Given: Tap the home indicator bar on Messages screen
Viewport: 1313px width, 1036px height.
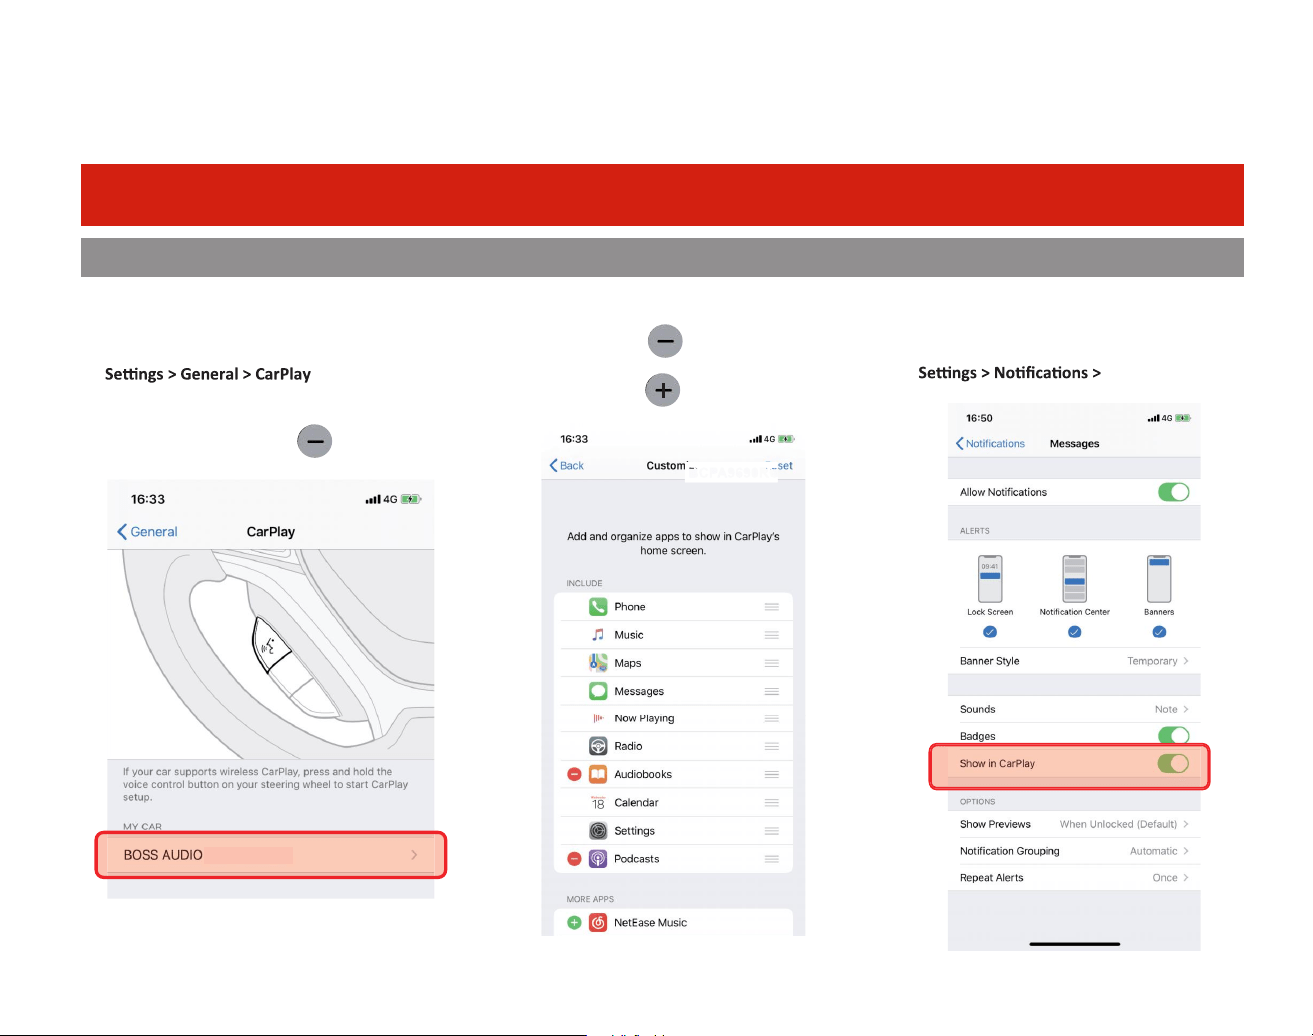Looking at the screenshot, I should click(x=1075, y=943).
